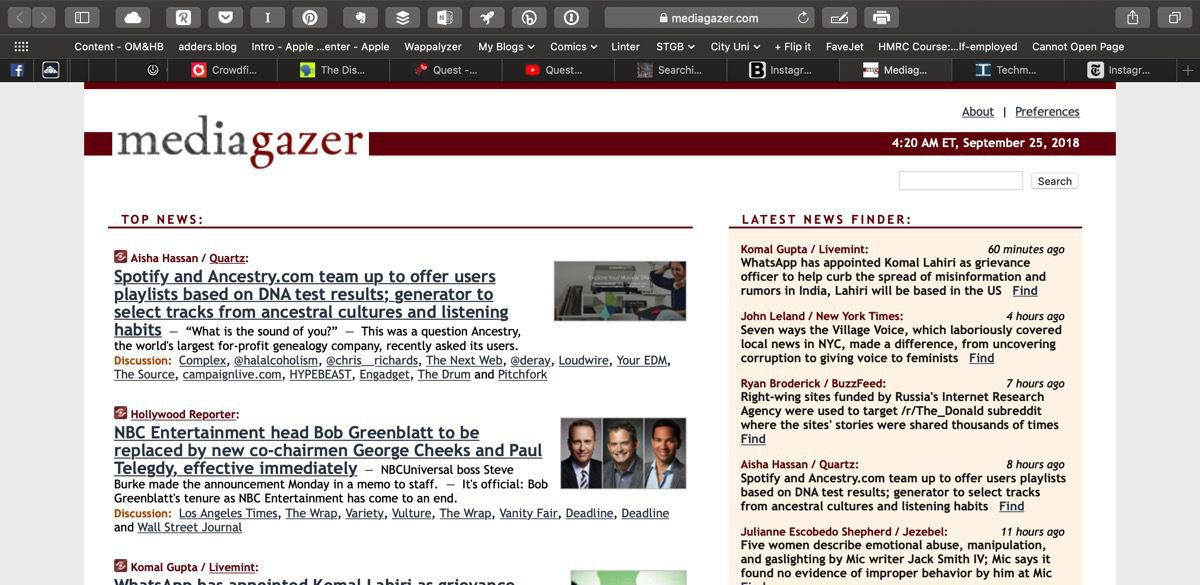Open the Wall Street Journal discussion link
Screen dimensions: 1200x585
(189, 527)
